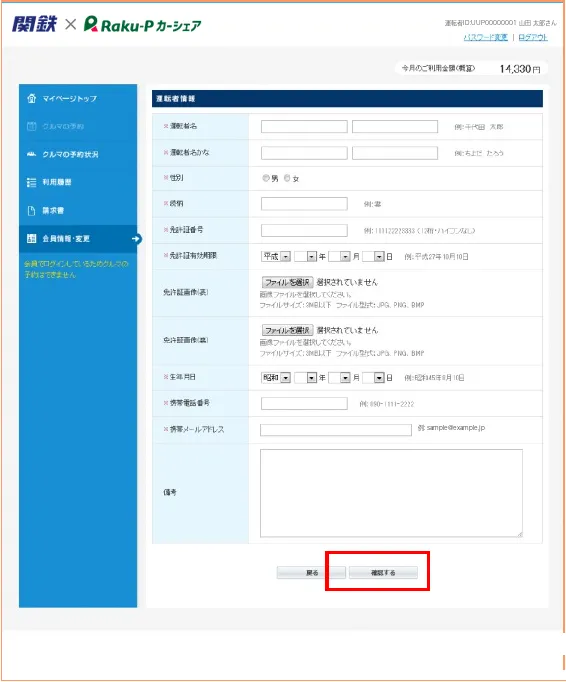Focus the first 運転者名かな field
The width and height of the screenshot is (566, 682).
(x=304, y=153)
